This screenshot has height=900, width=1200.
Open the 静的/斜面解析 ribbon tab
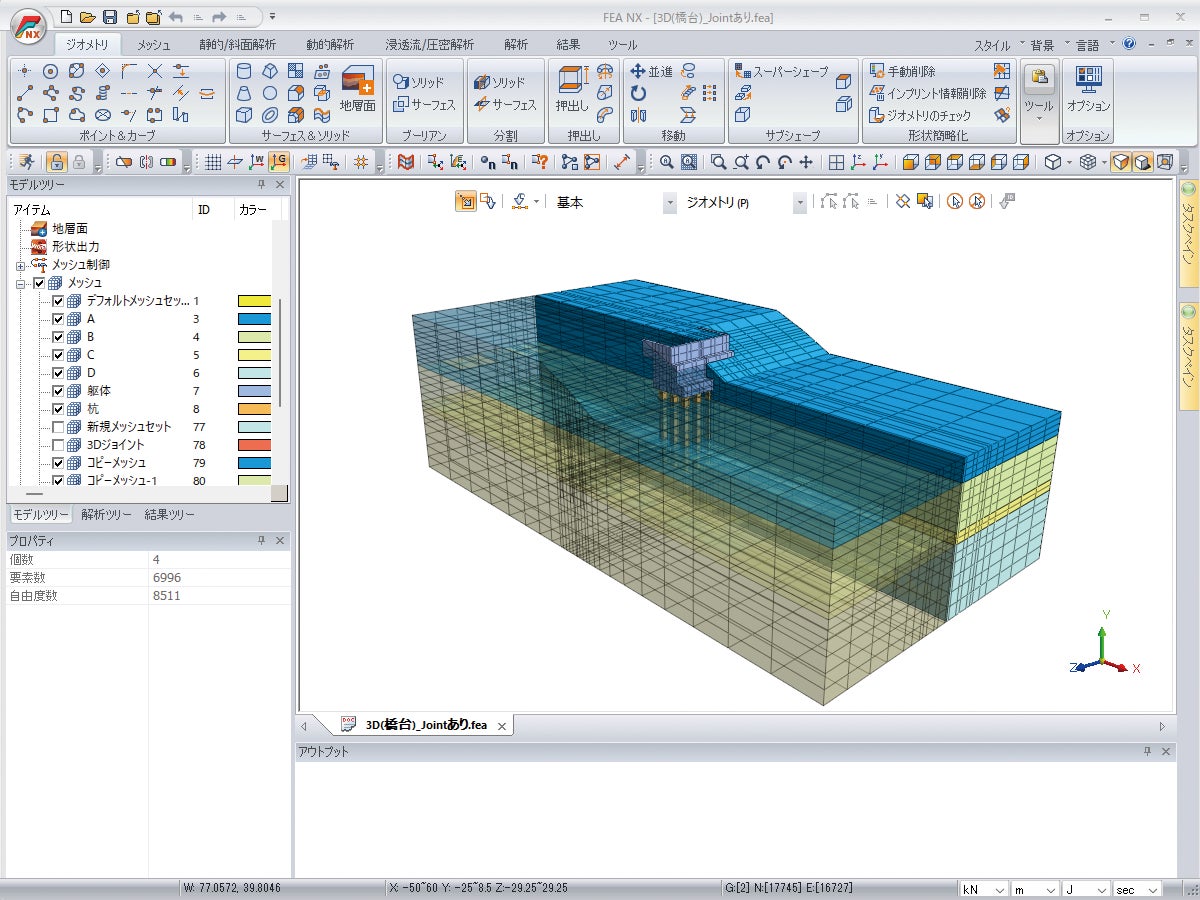(x=238, y=45)
